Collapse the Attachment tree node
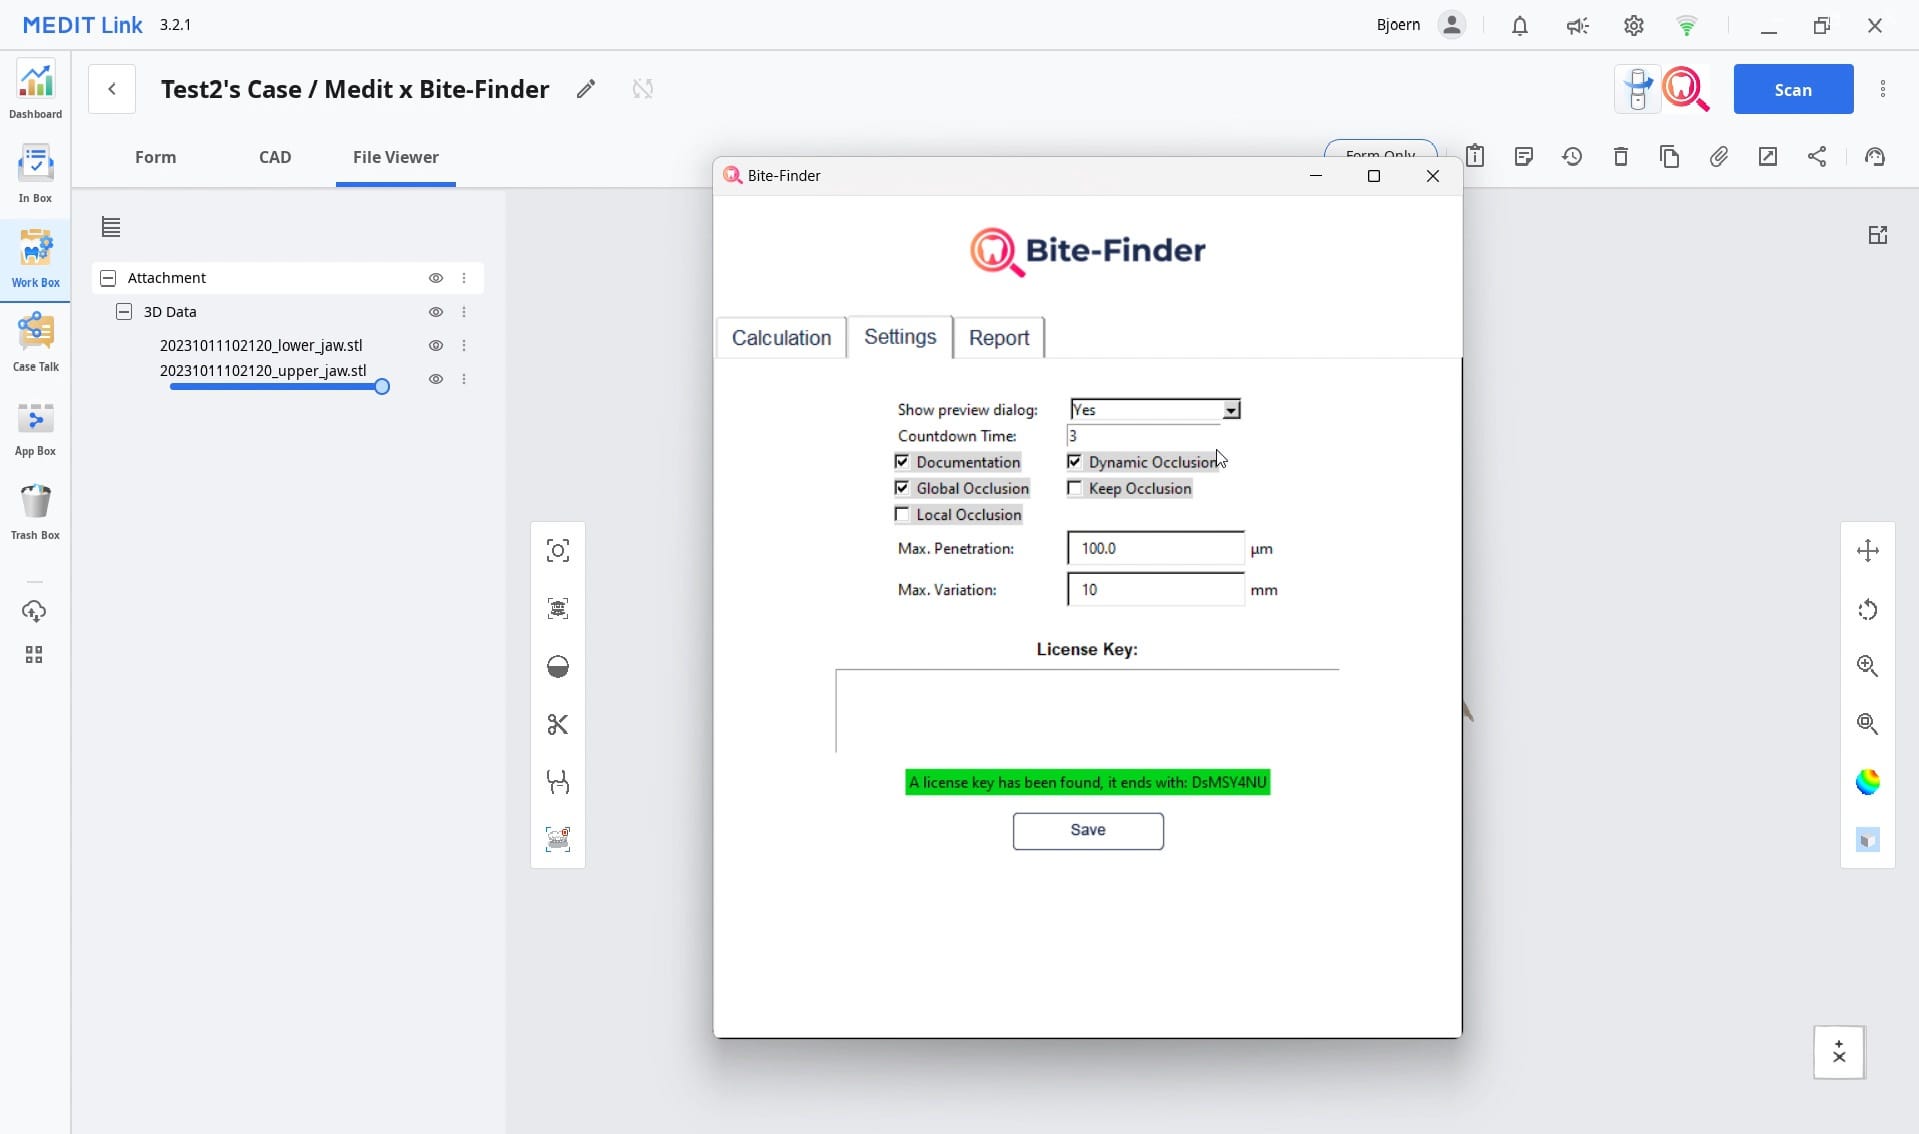Viewport: 1919px width, 1134px height. (x=108, y=278)
